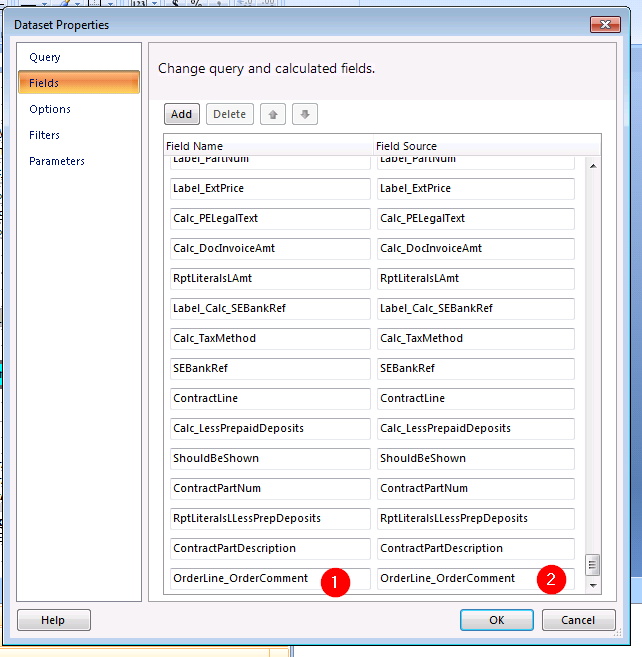The image size is (642, 657).
Task: Edit the ContractPartDescription field name box
Action: pyautogui.click(x=270, y=549)
